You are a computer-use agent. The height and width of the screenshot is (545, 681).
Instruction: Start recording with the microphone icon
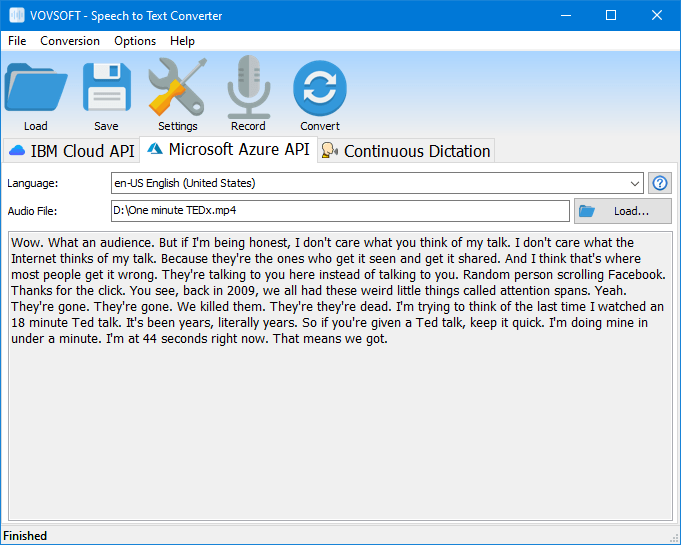click(x=248, y=90)
